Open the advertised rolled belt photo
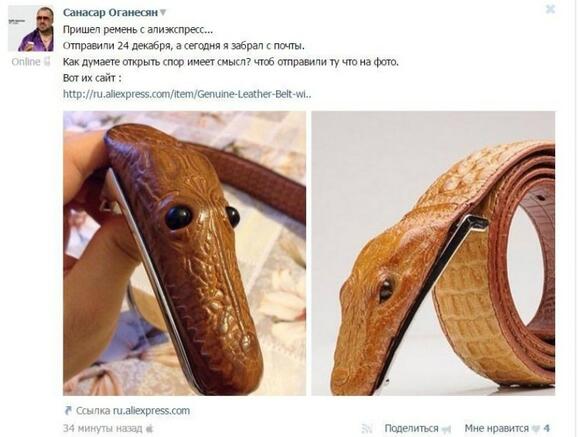Viewport: 580px width, 437px height. 433,253
